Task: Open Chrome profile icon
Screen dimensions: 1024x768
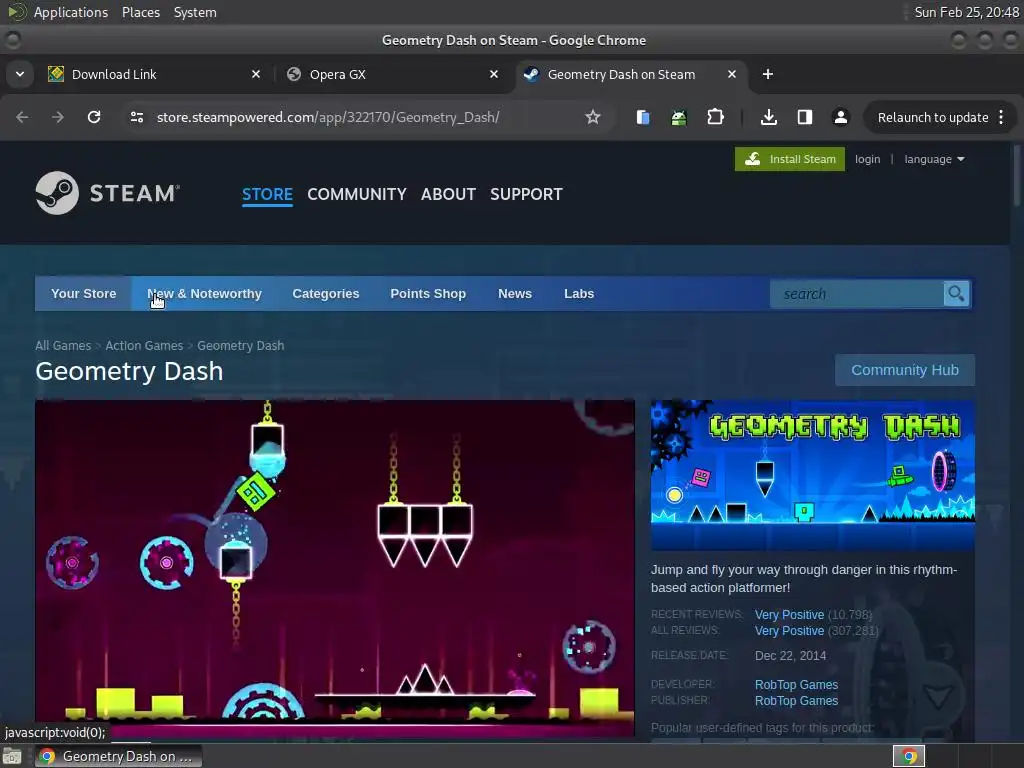Action: (840, 117)
